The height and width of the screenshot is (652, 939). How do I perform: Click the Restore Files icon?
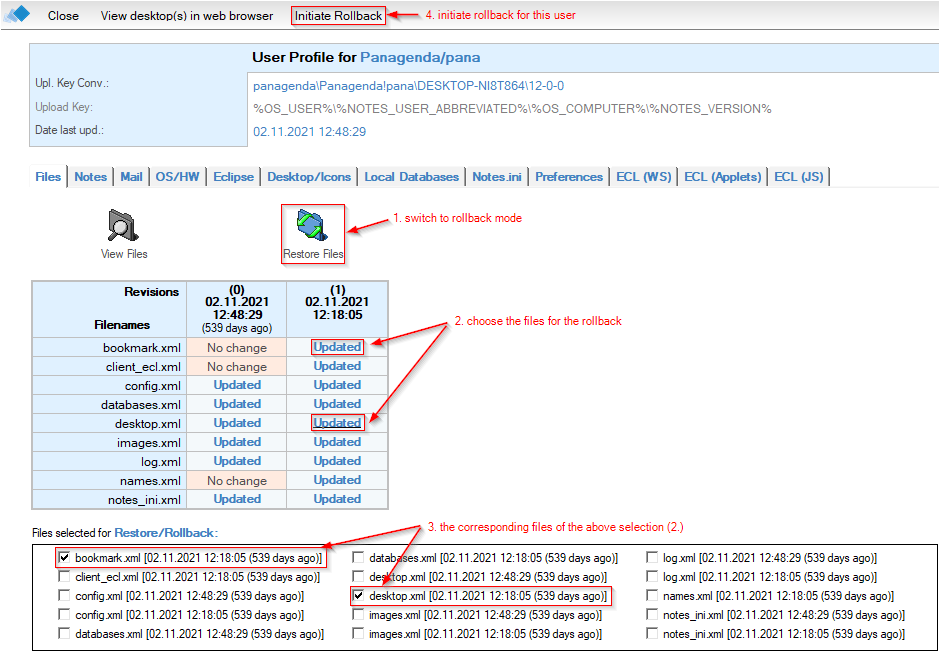(313, 227)
